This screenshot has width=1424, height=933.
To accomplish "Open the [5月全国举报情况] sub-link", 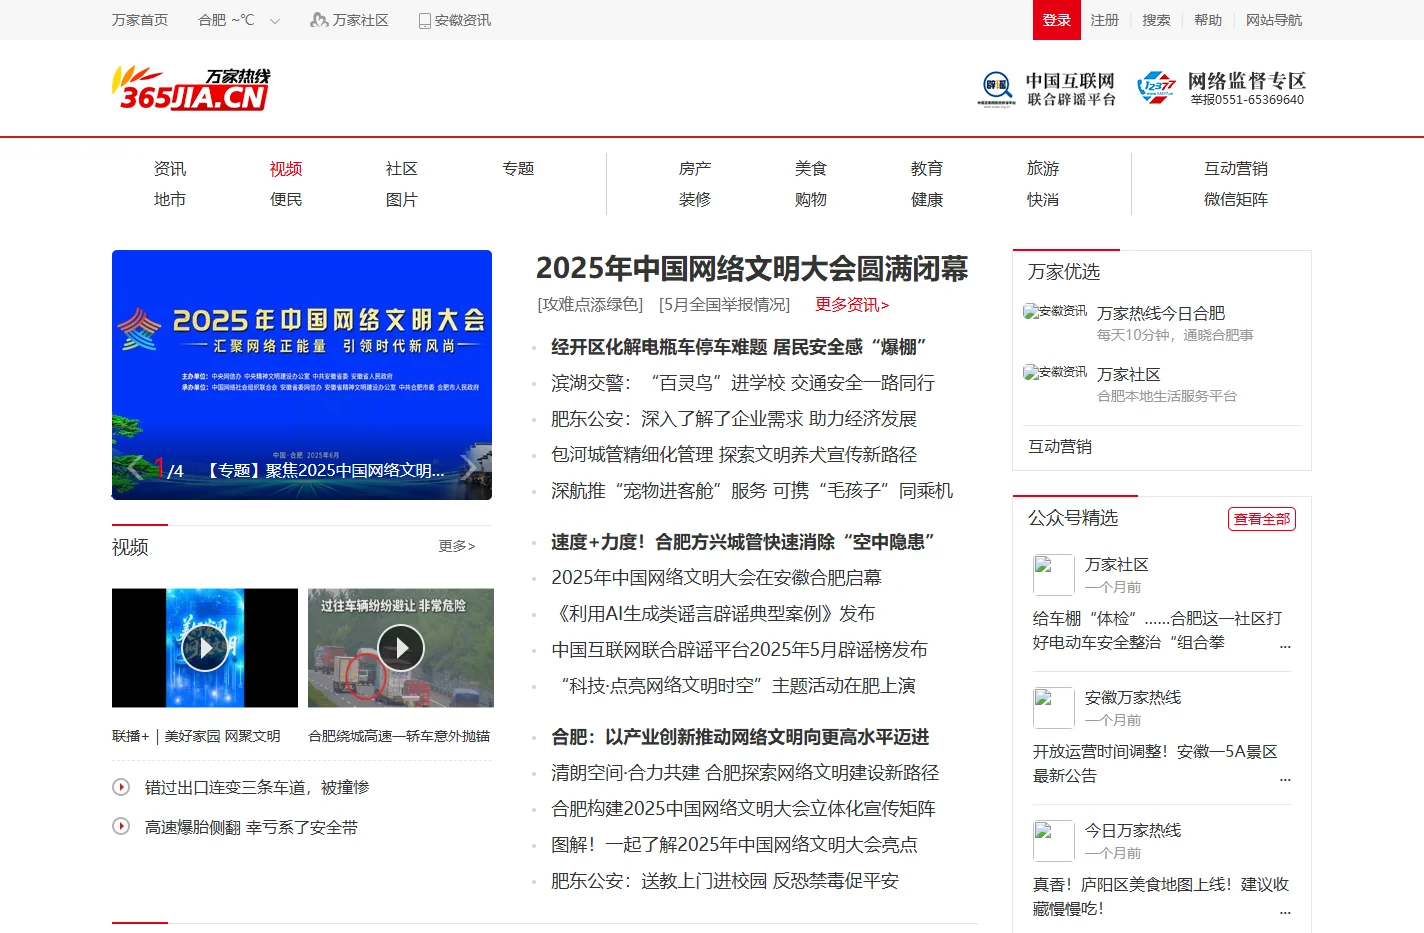I will (x=724, y=305).
